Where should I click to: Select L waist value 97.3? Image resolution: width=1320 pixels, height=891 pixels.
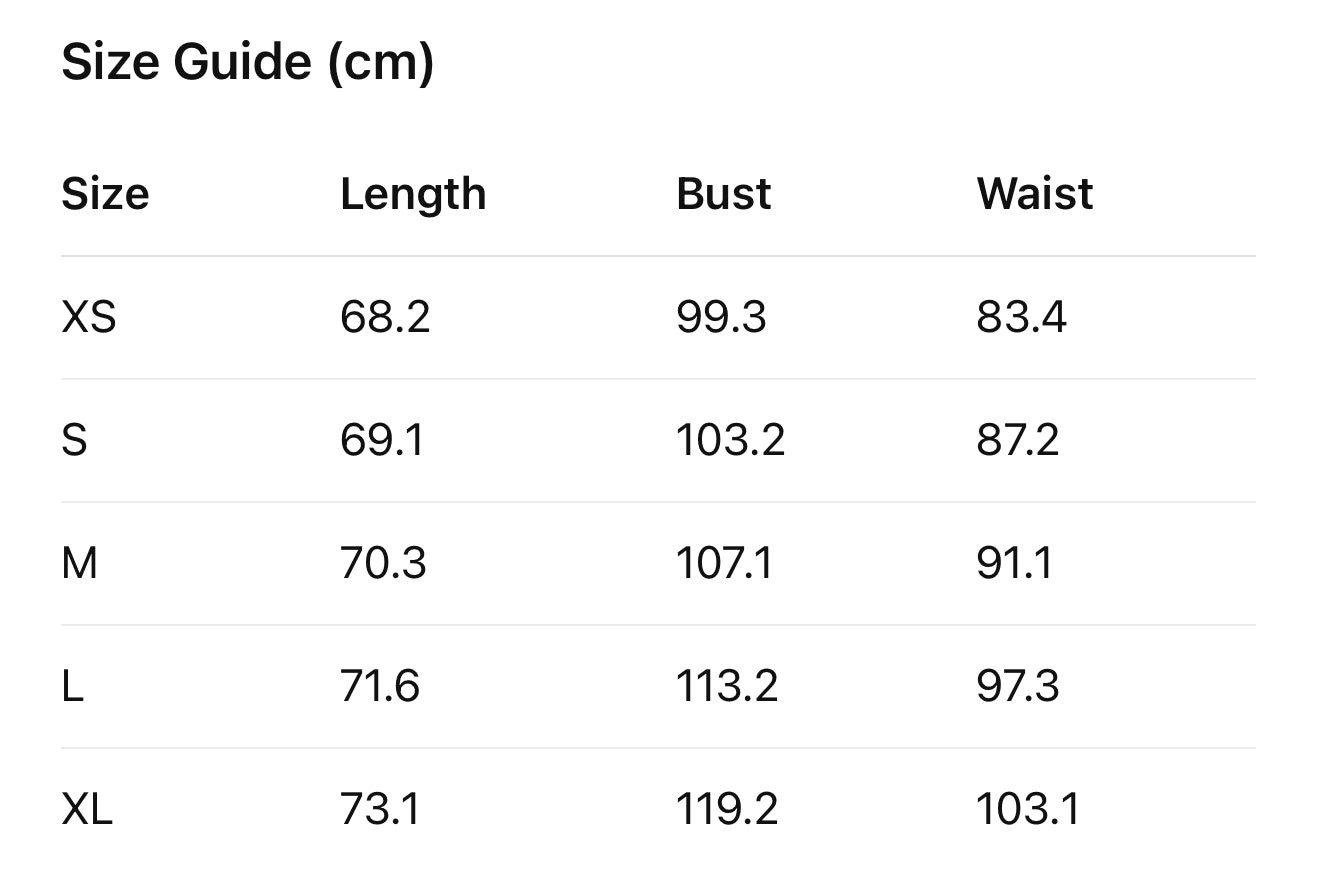pyautogui.click(x=1017, y=687)
